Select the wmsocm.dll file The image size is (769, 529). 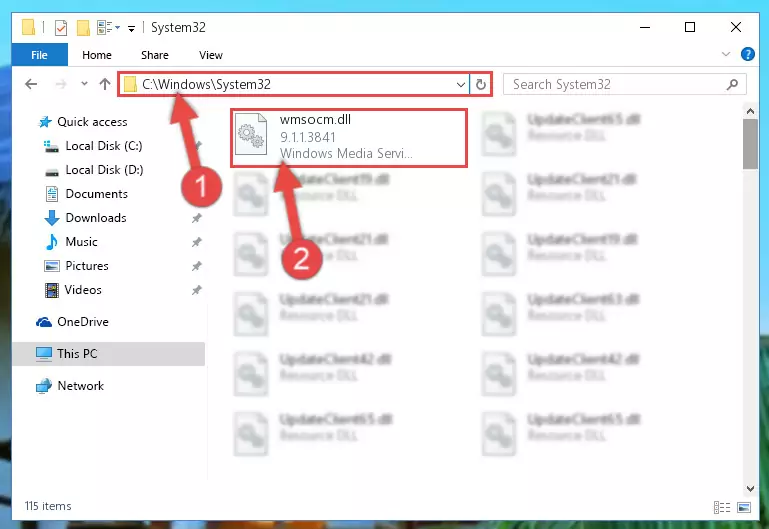[x=349, y=138]
